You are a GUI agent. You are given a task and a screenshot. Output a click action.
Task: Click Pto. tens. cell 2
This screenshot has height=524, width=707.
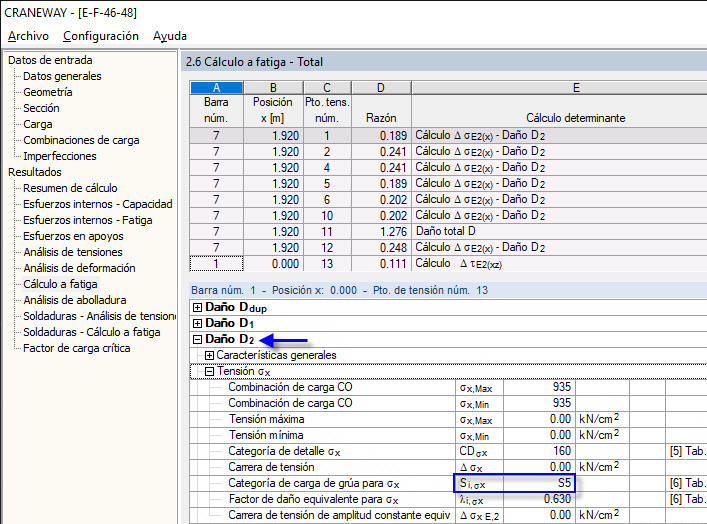[x=327, y=152]
